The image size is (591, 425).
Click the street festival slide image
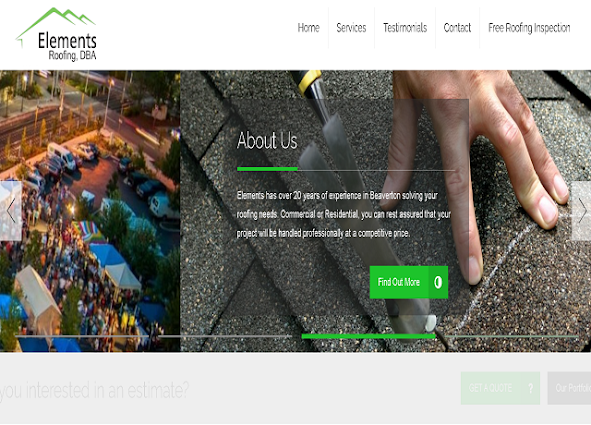[90, 211]
